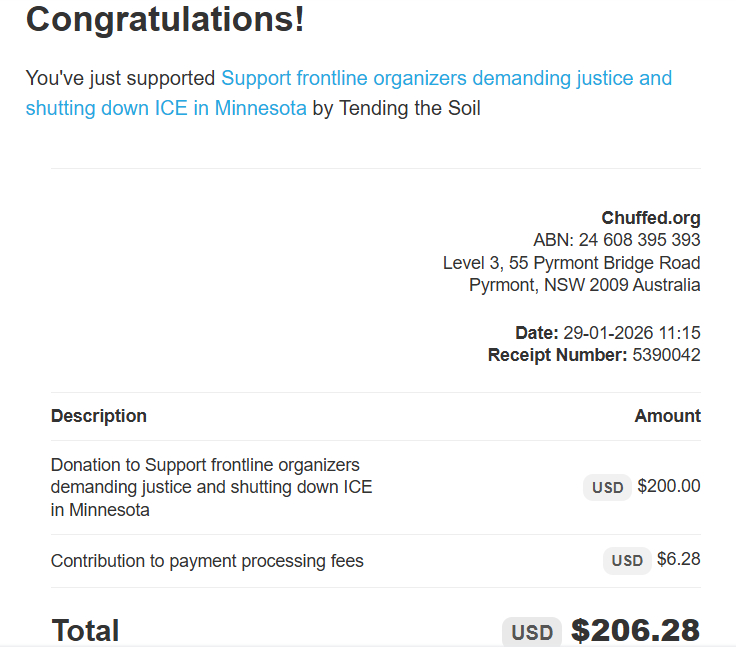Click the Tending the Soil organizer name
Image resolution: width=736 pixels, height=657 pixels.
[410, 108]
